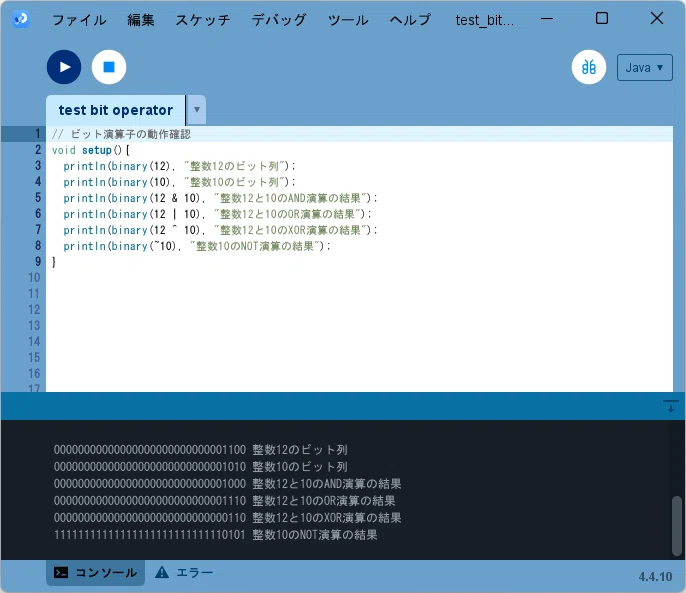The image size is (686, 593).
Task: Close the Processing window
Action: [x=657, y=18]
